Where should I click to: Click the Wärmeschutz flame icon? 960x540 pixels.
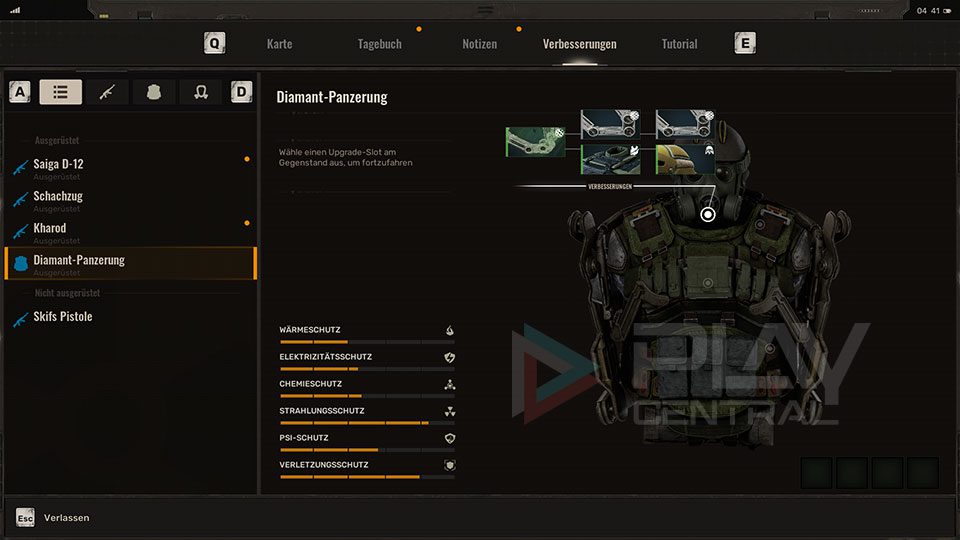tap(449, 330)
